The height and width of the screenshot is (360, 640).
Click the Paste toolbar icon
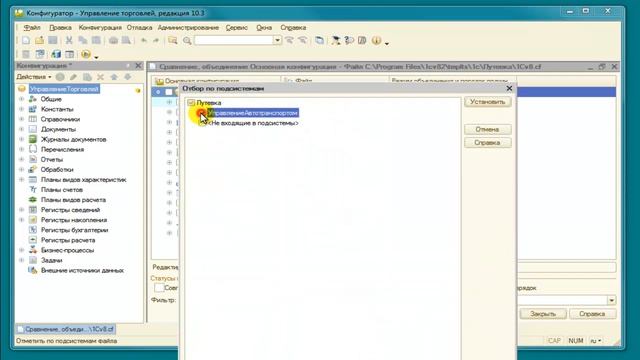click(x=96, y=40)
